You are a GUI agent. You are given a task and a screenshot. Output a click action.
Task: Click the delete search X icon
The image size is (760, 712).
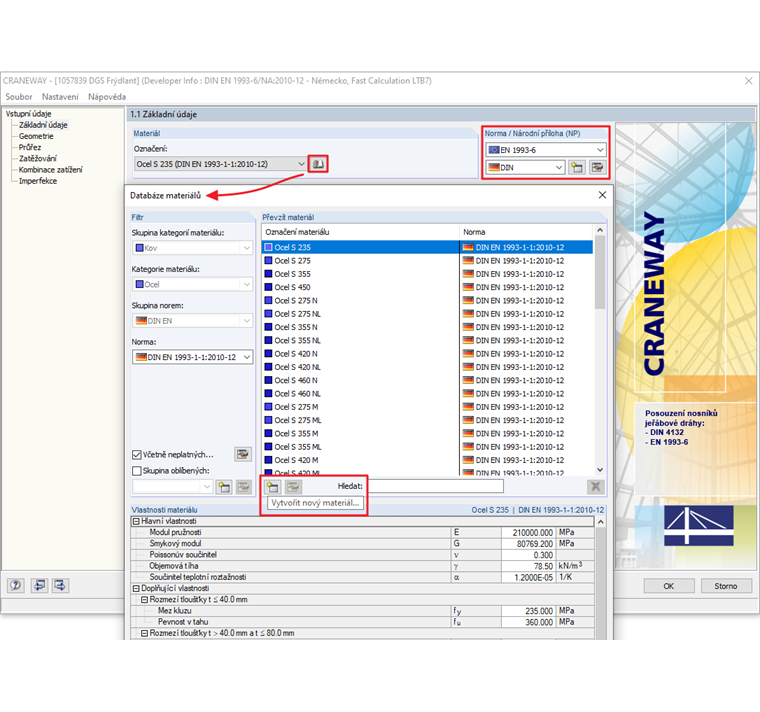click(596, 487)
